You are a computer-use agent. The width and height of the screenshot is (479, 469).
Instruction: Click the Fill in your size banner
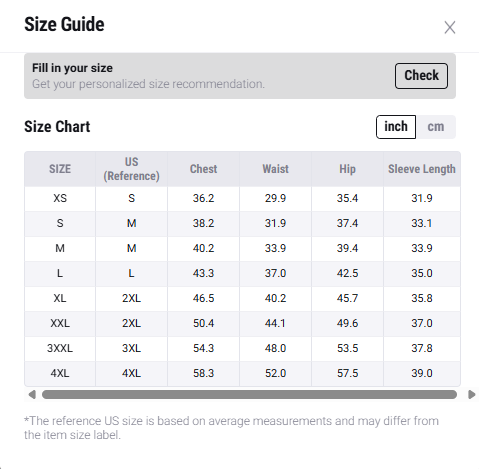240,76
